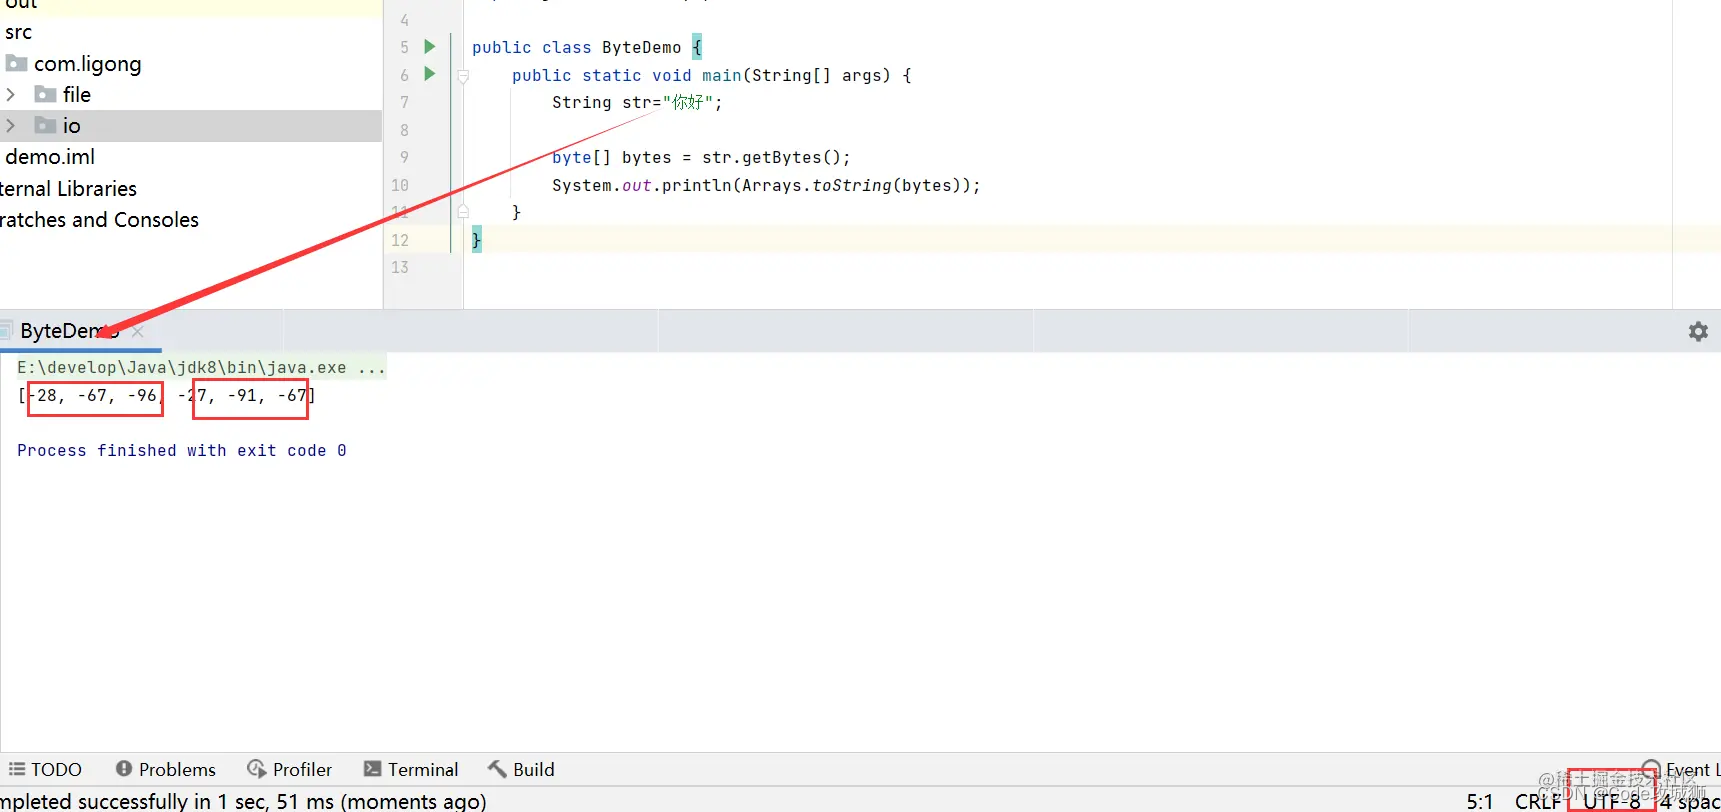The image size is (1721, 812).
Task: Select the ByteDemo run tab
Action: (x=62, y=331)
